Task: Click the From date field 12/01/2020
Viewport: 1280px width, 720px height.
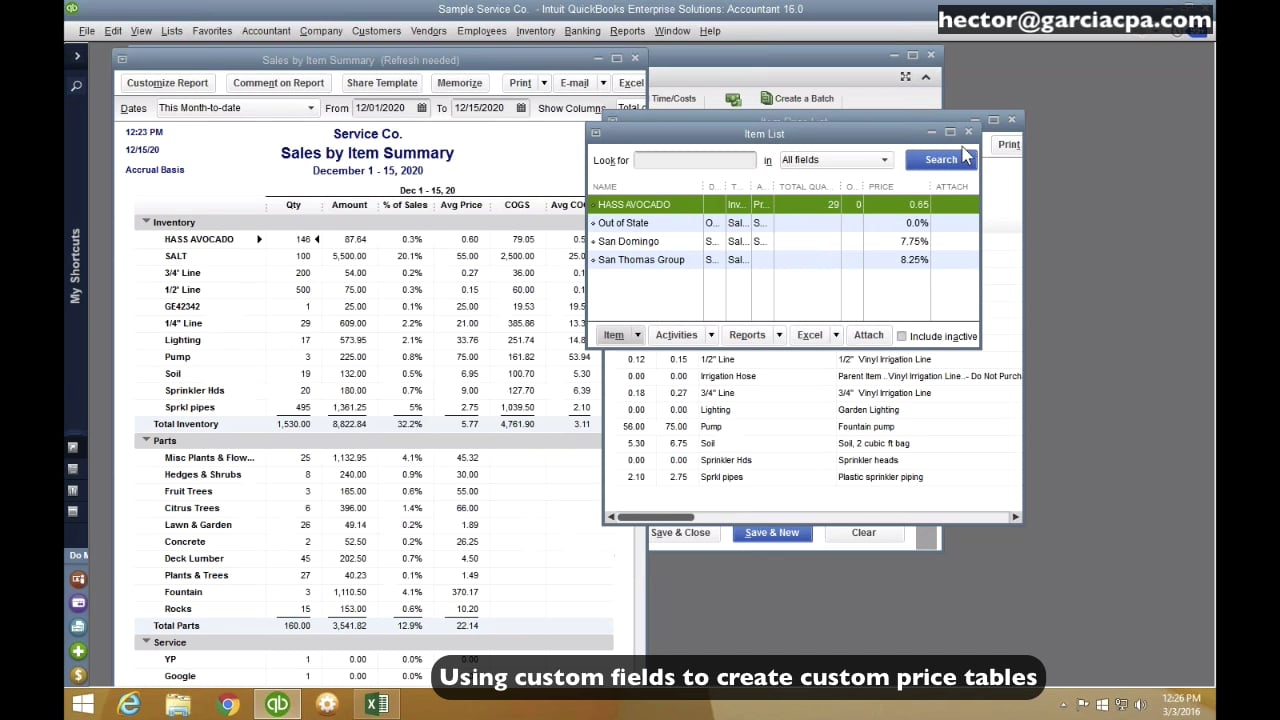Action: pyautogui.click(x=384, y=108)
